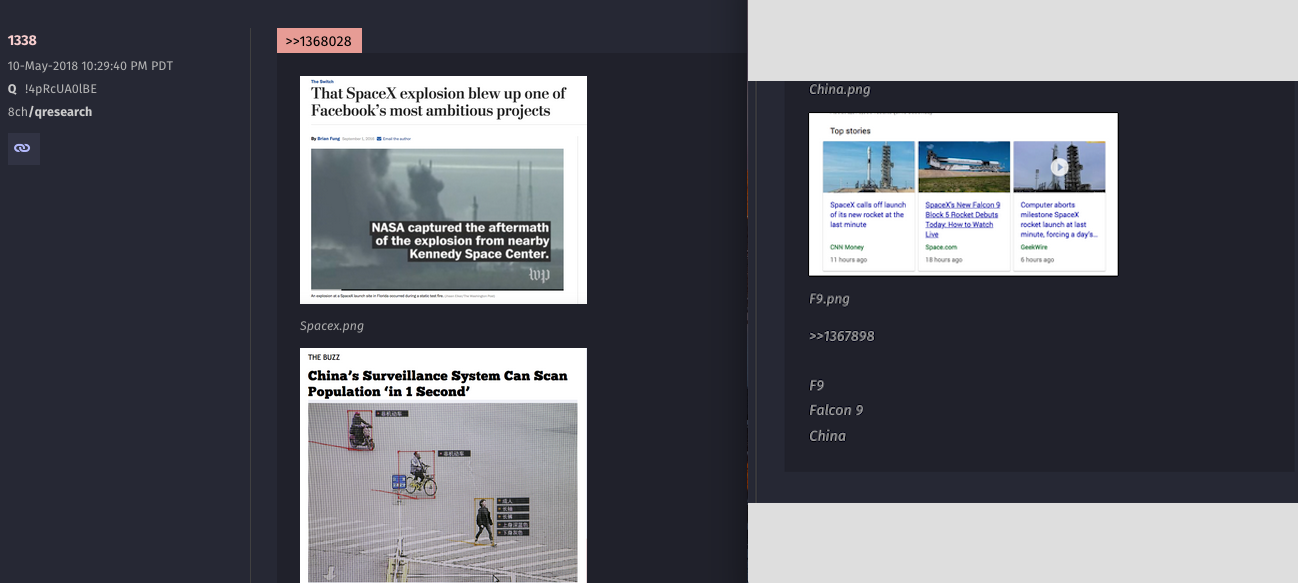Screen dimensions: 1298x583
Task: Click the wp watermark logo in SpaceX image
Action: coord(539,274)
